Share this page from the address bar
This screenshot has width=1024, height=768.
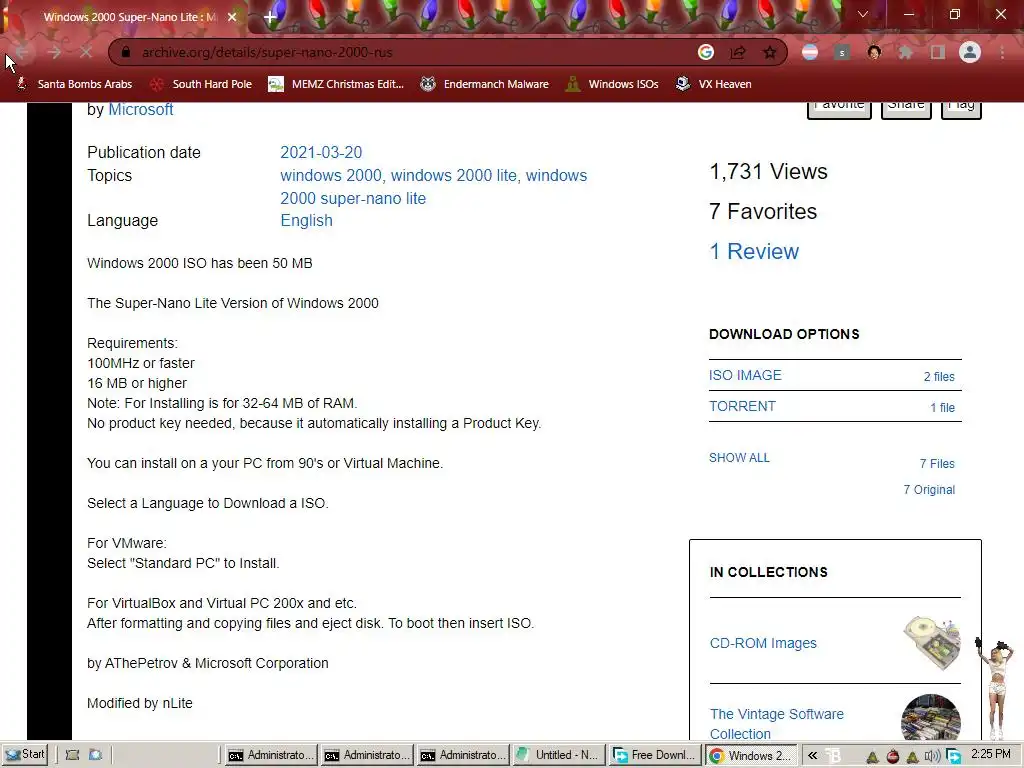[738, 52]
